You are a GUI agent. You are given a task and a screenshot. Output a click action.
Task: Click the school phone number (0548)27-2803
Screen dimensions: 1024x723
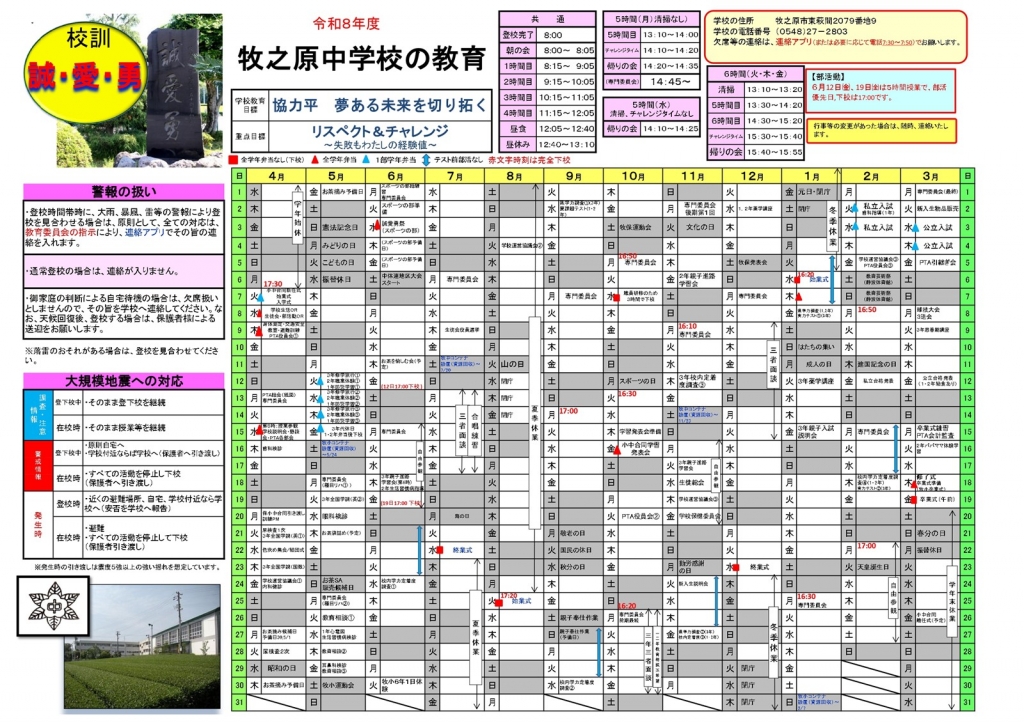tap(809, 31)
